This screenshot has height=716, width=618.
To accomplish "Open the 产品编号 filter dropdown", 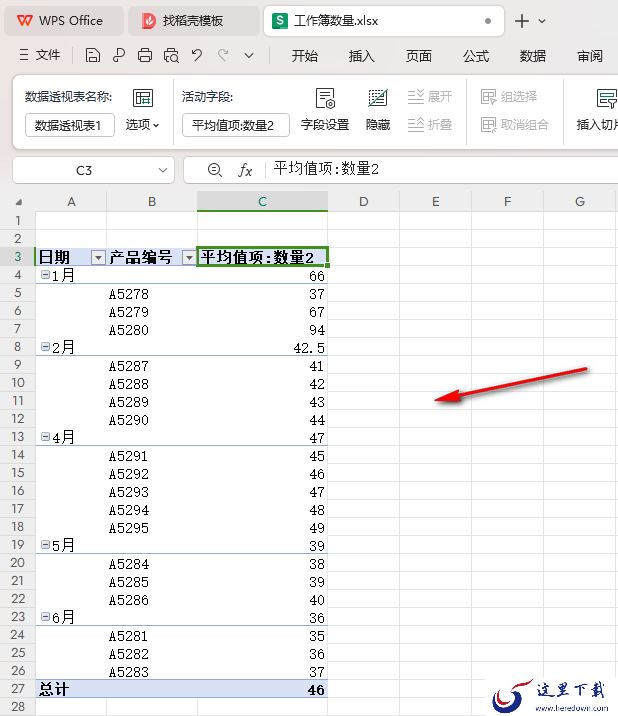I will pos(189,258).
